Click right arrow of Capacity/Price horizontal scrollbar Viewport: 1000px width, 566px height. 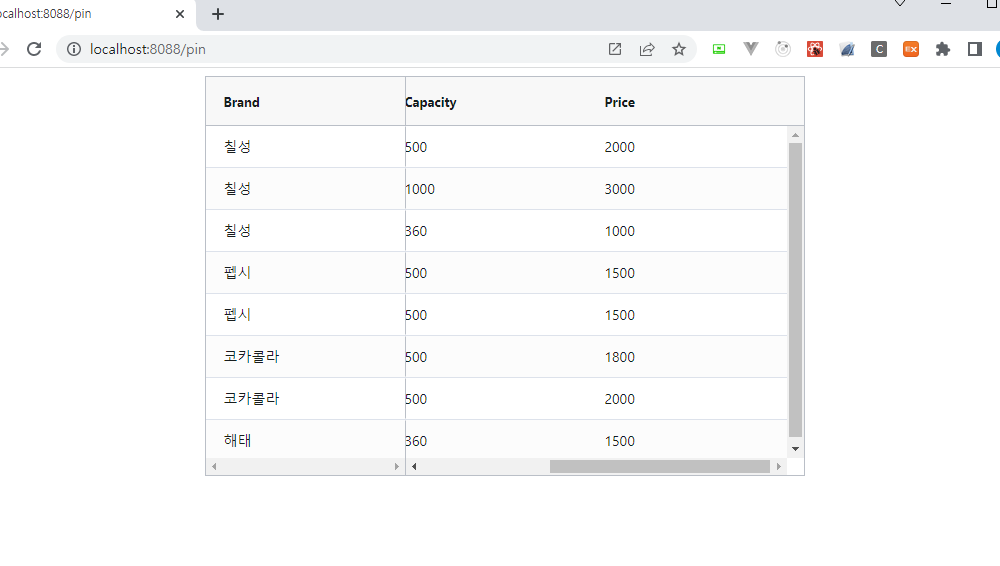pyautogui.click(x=779, y=466)
